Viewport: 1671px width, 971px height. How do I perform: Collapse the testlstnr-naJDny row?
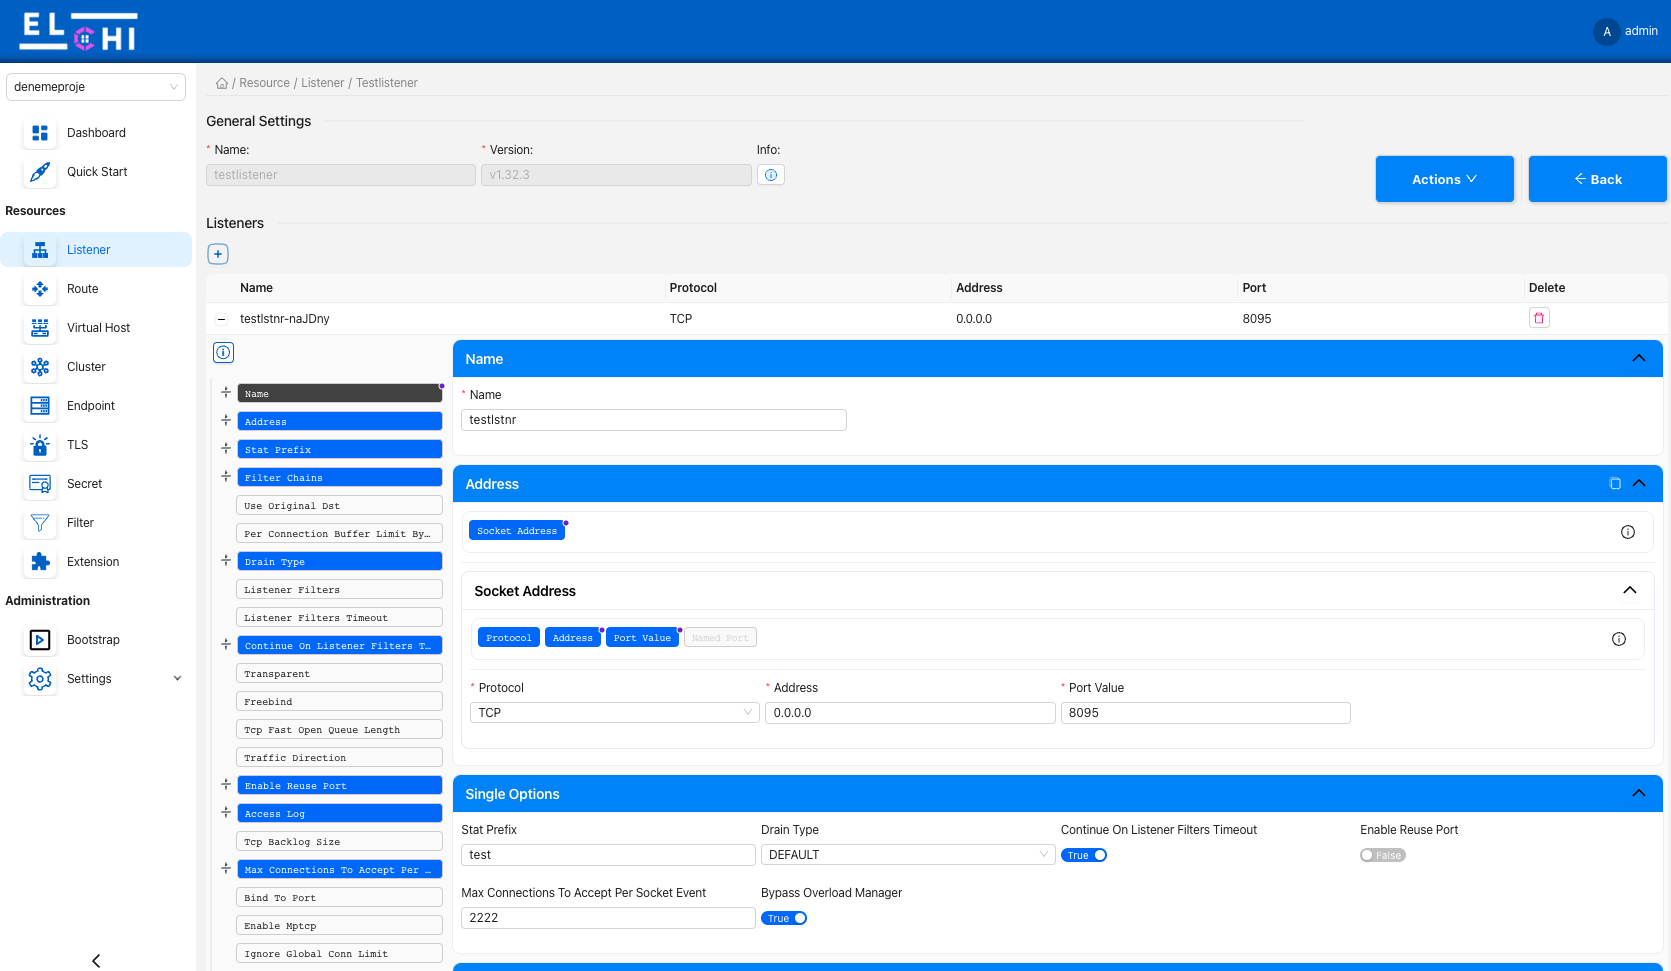pos(221,319)
